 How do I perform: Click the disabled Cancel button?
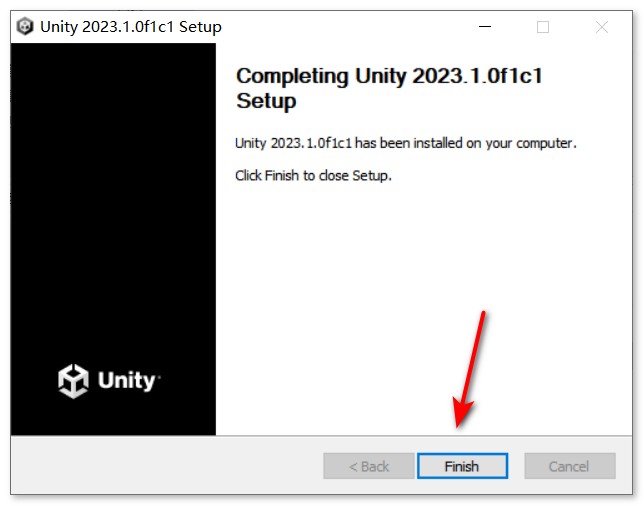point(570,466)
